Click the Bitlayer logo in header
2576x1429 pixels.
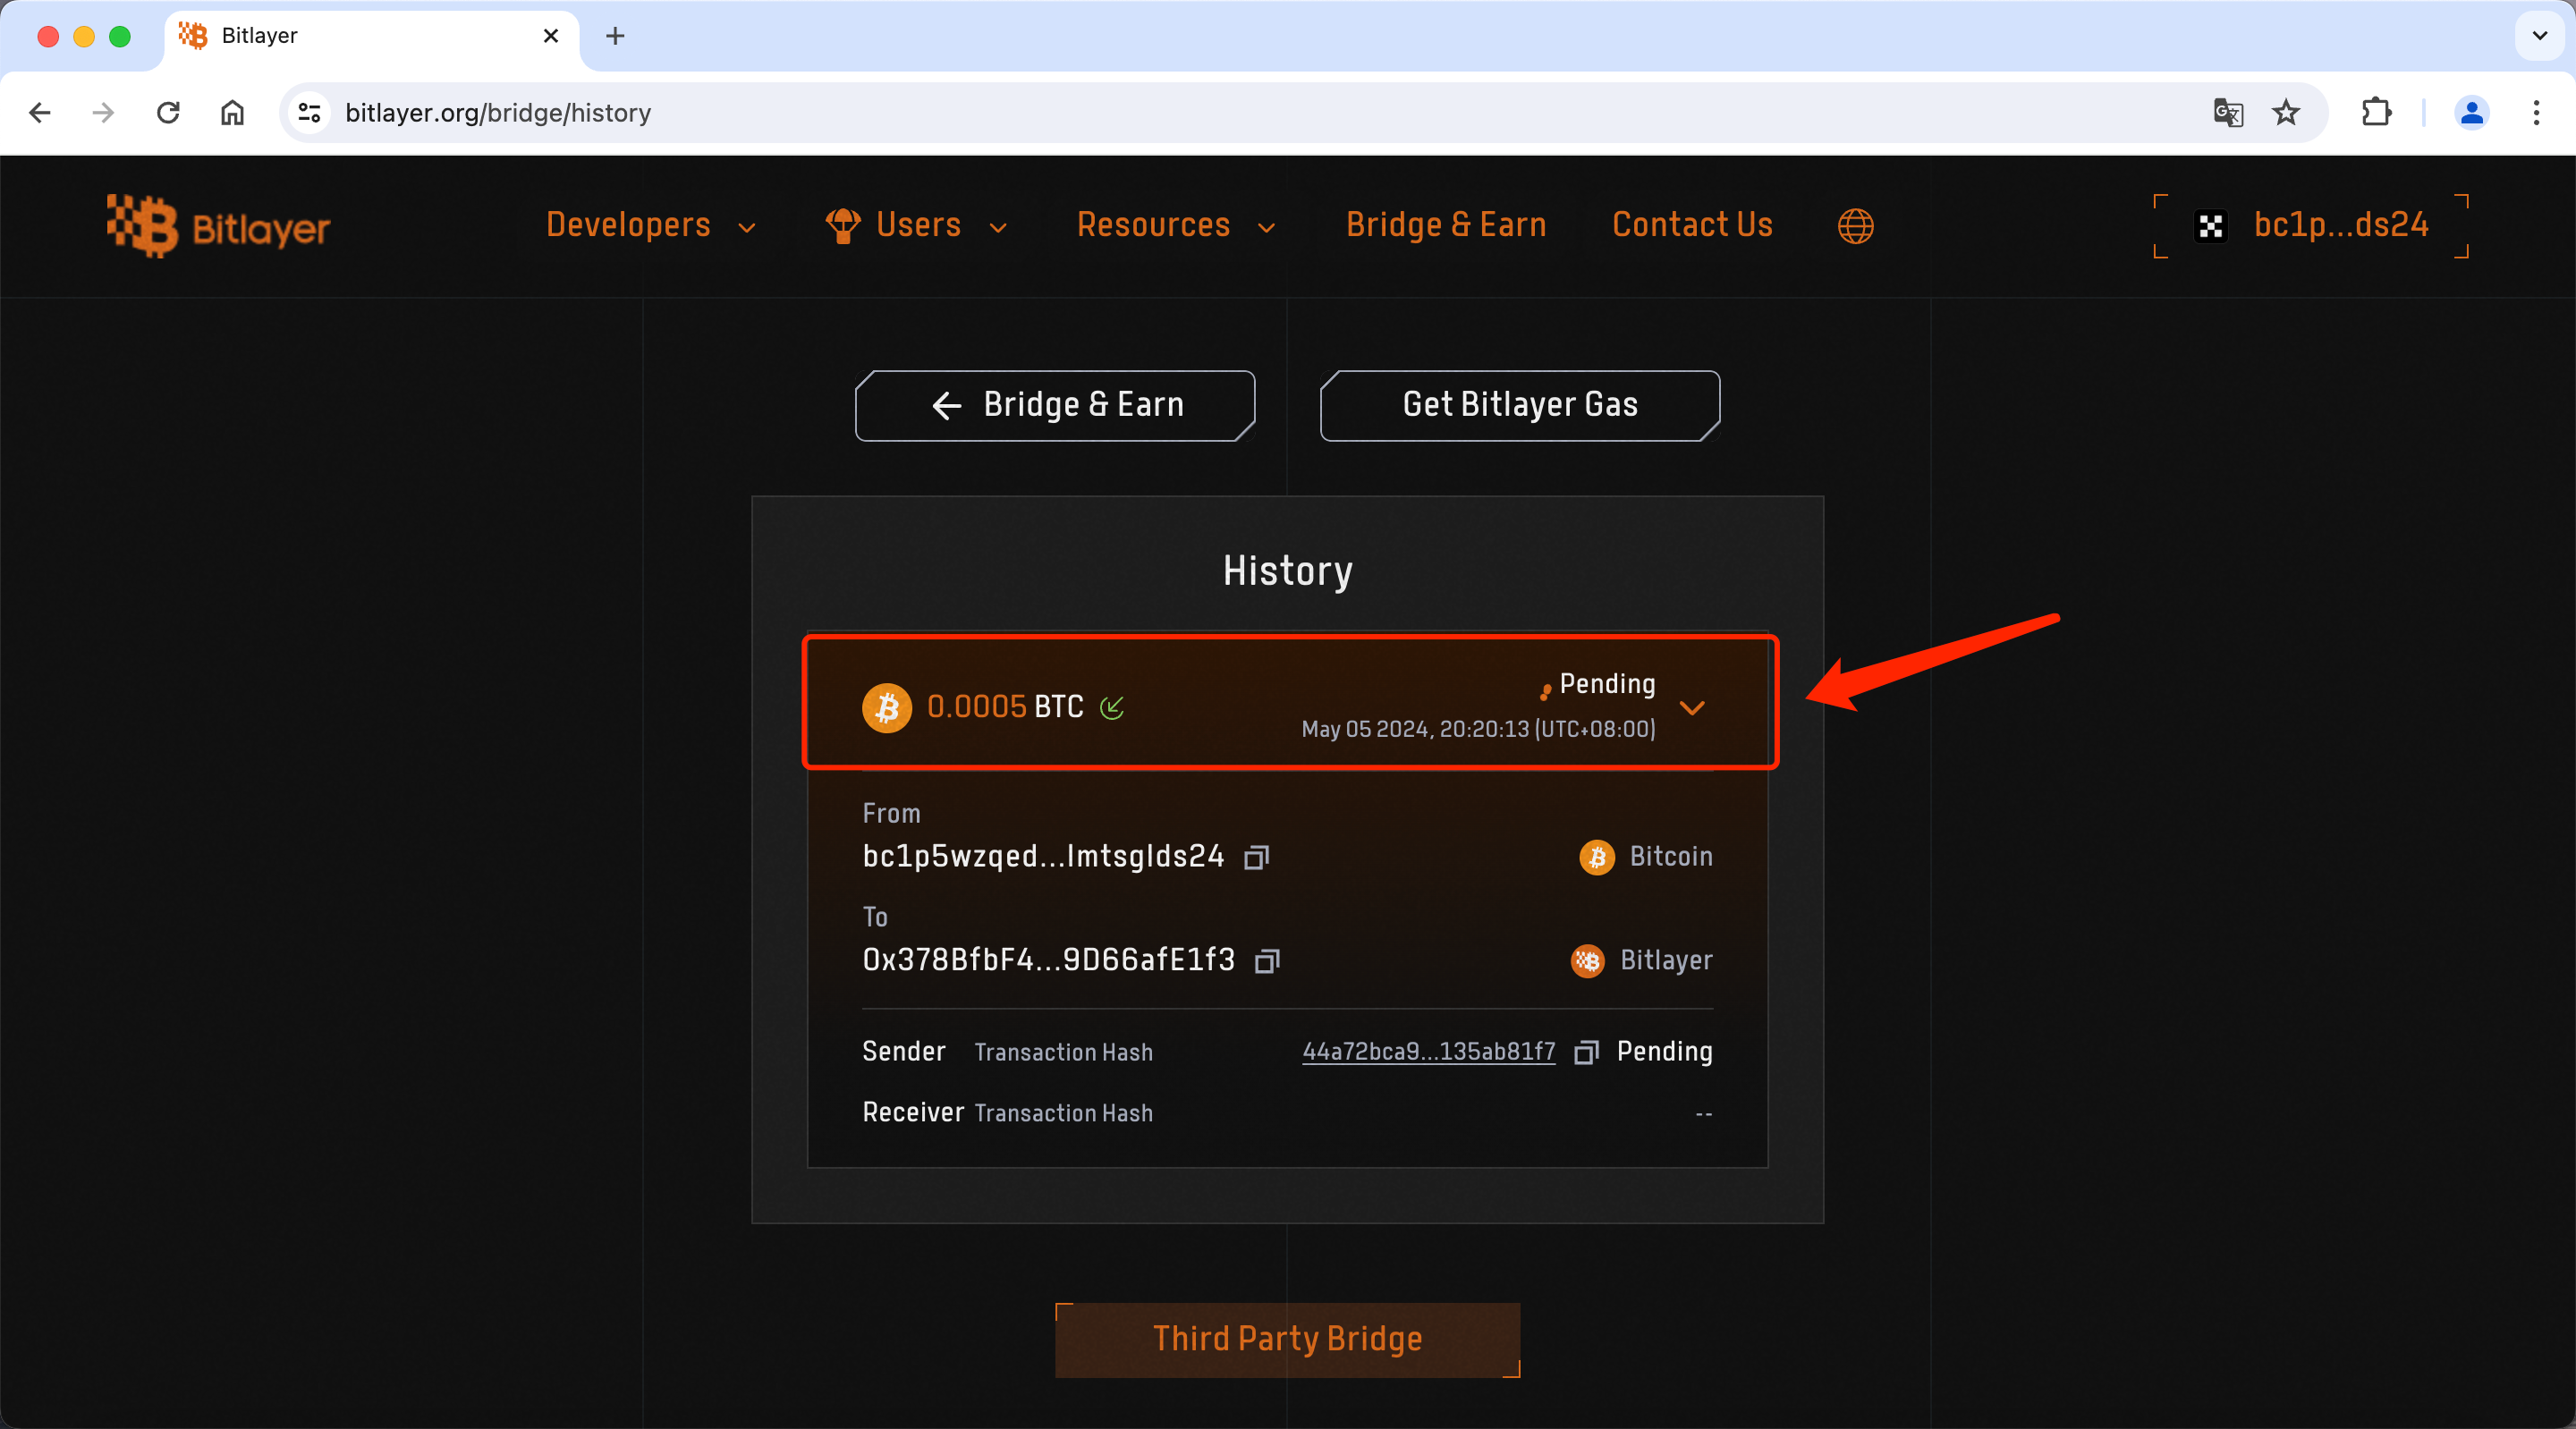(218, 227)
